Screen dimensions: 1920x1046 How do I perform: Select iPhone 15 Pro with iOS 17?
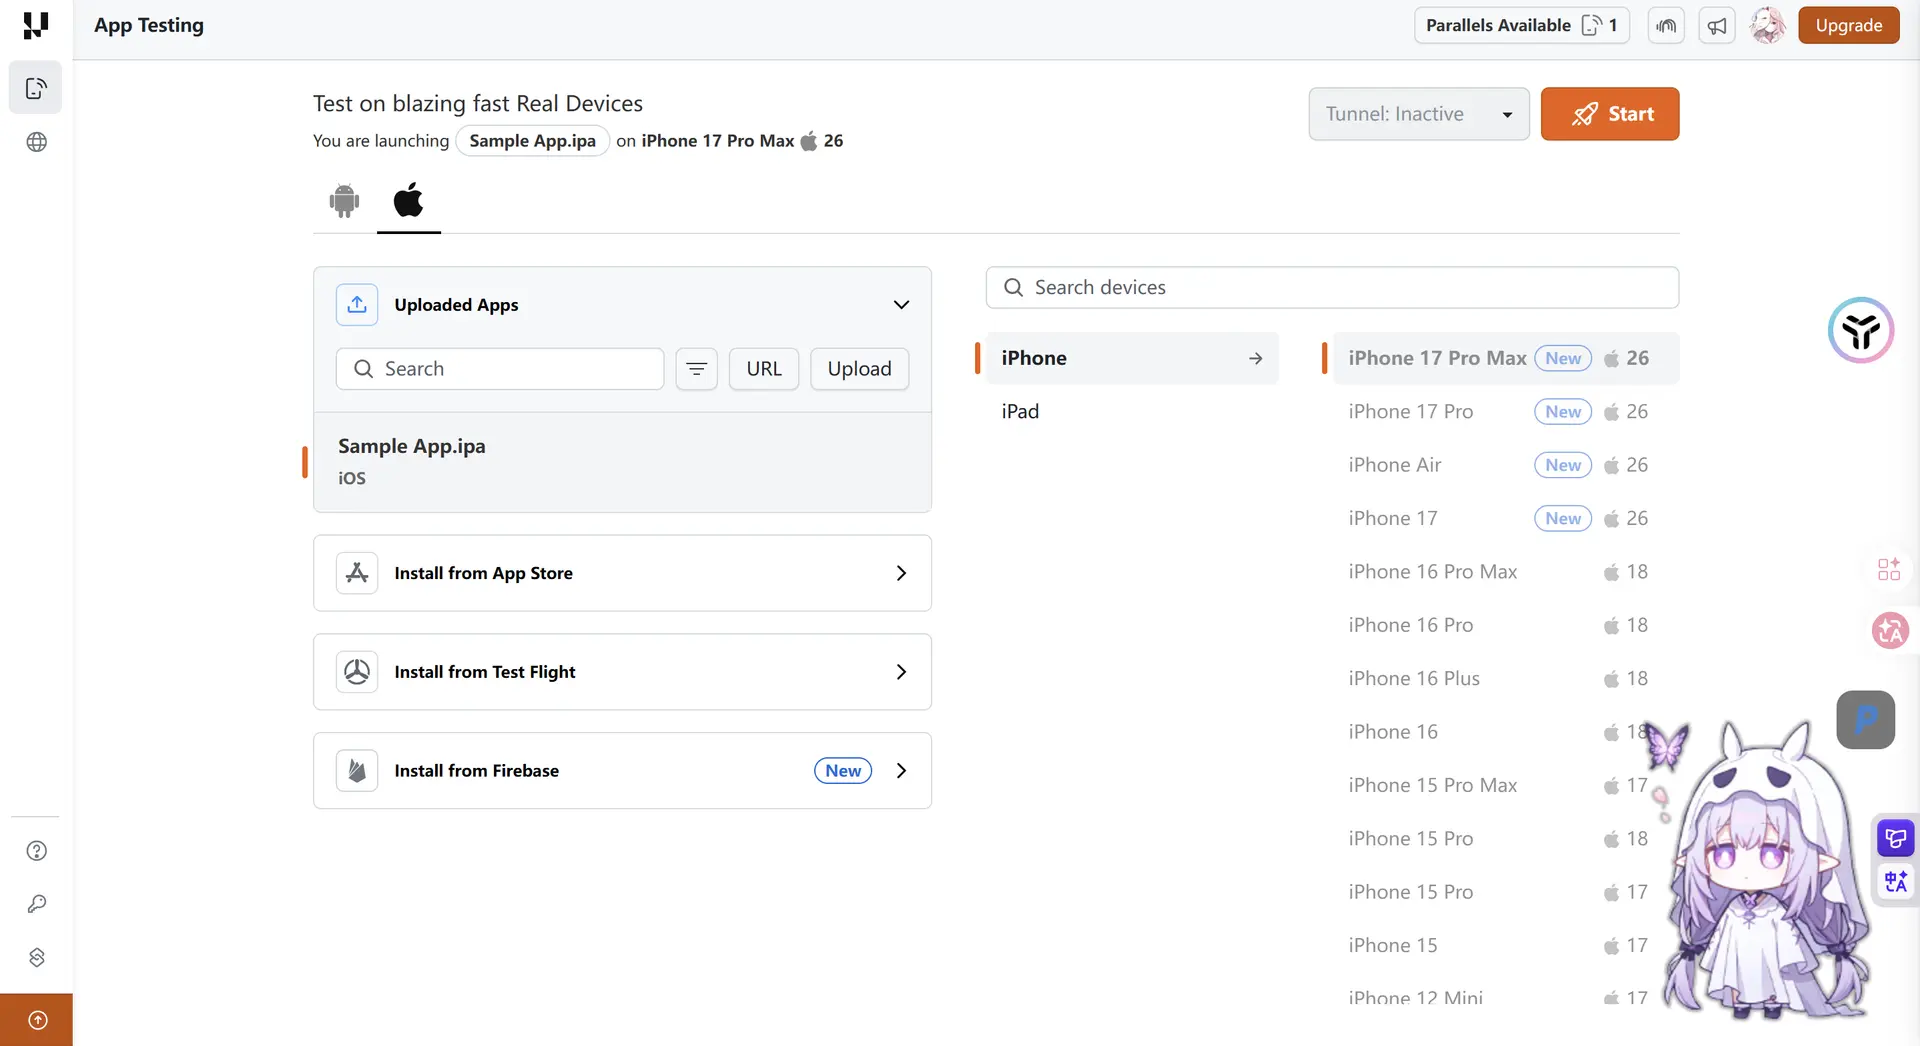pyautogui.click(x=1506, y=891)
